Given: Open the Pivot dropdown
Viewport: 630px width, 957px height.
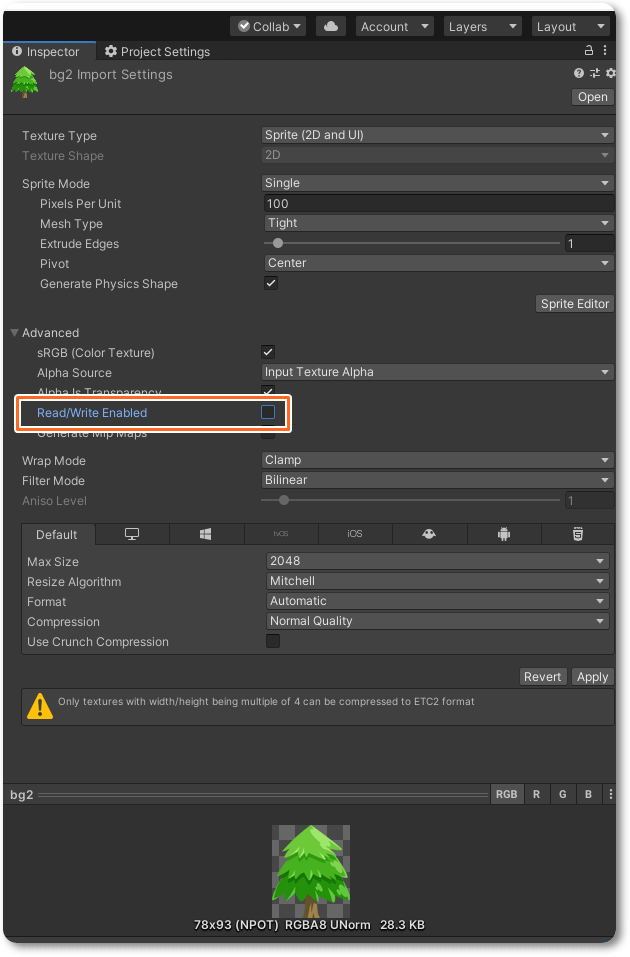Looking at the screenshot, I should click(x=439, y=263).
